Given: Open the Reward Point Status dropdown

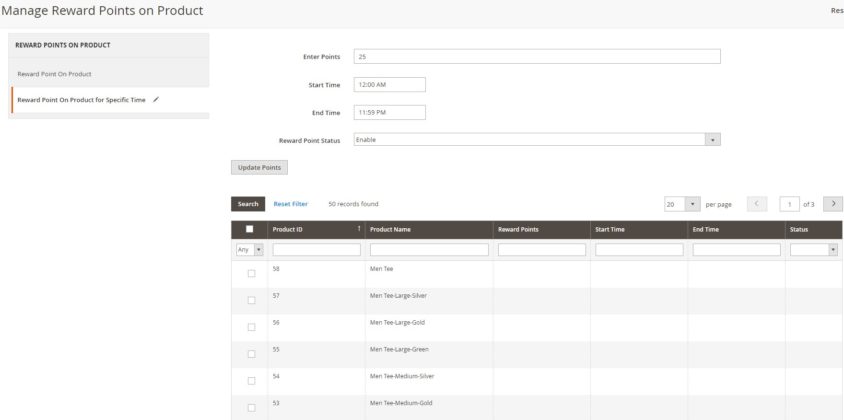Looking at the screenshot, I should (x=537, y=139).
